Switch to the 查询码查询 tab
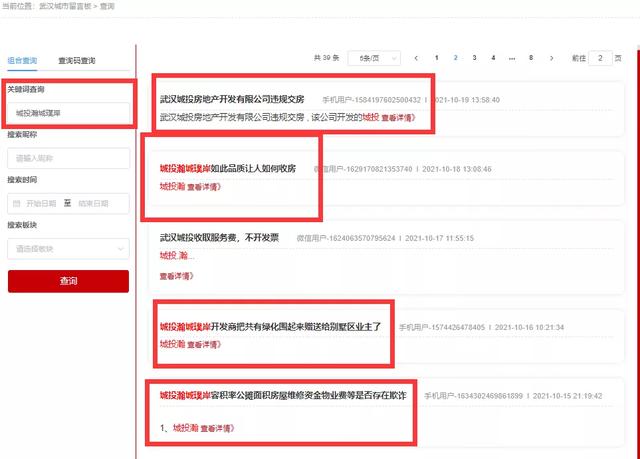Image resolution: width=640 pixels, height=459 pixels. (x=77, y=60)
